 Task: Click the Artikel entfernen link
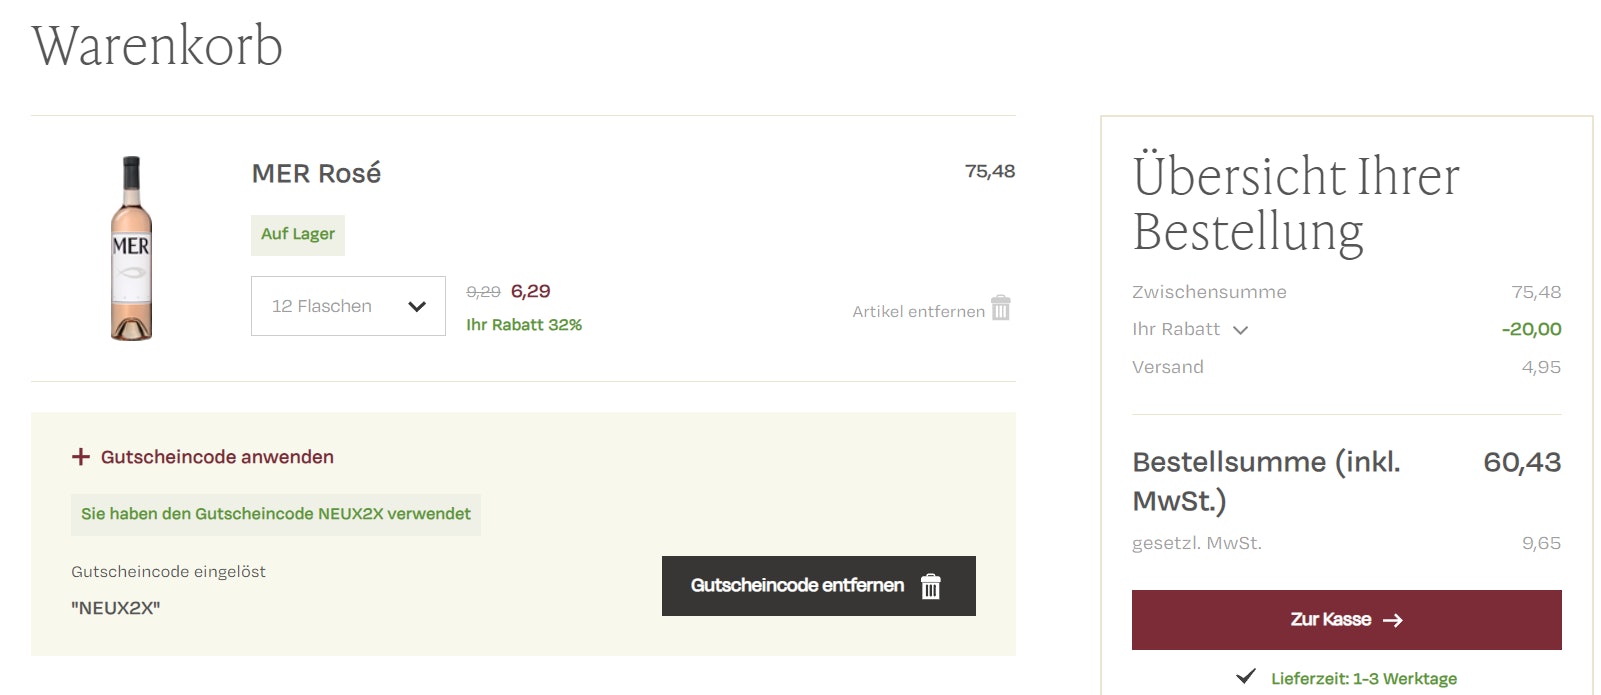(x=918, y=312)
